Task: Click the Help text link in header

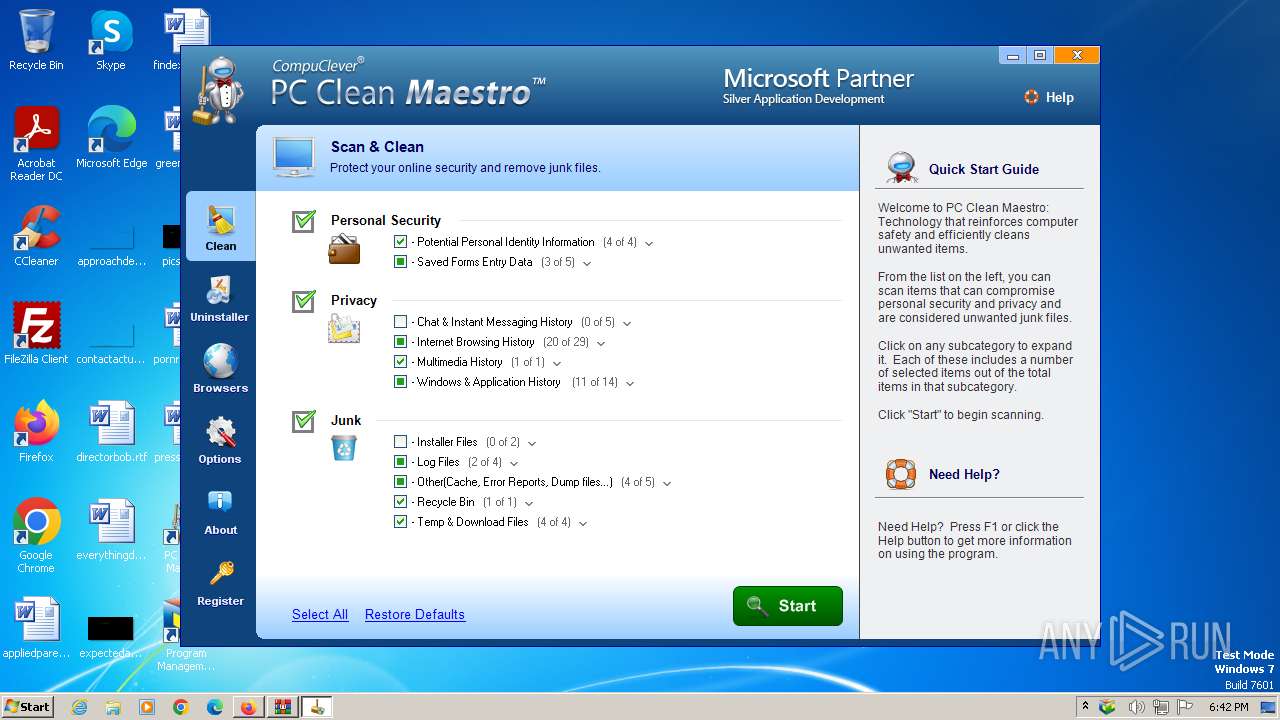Action: point(1060,97)
